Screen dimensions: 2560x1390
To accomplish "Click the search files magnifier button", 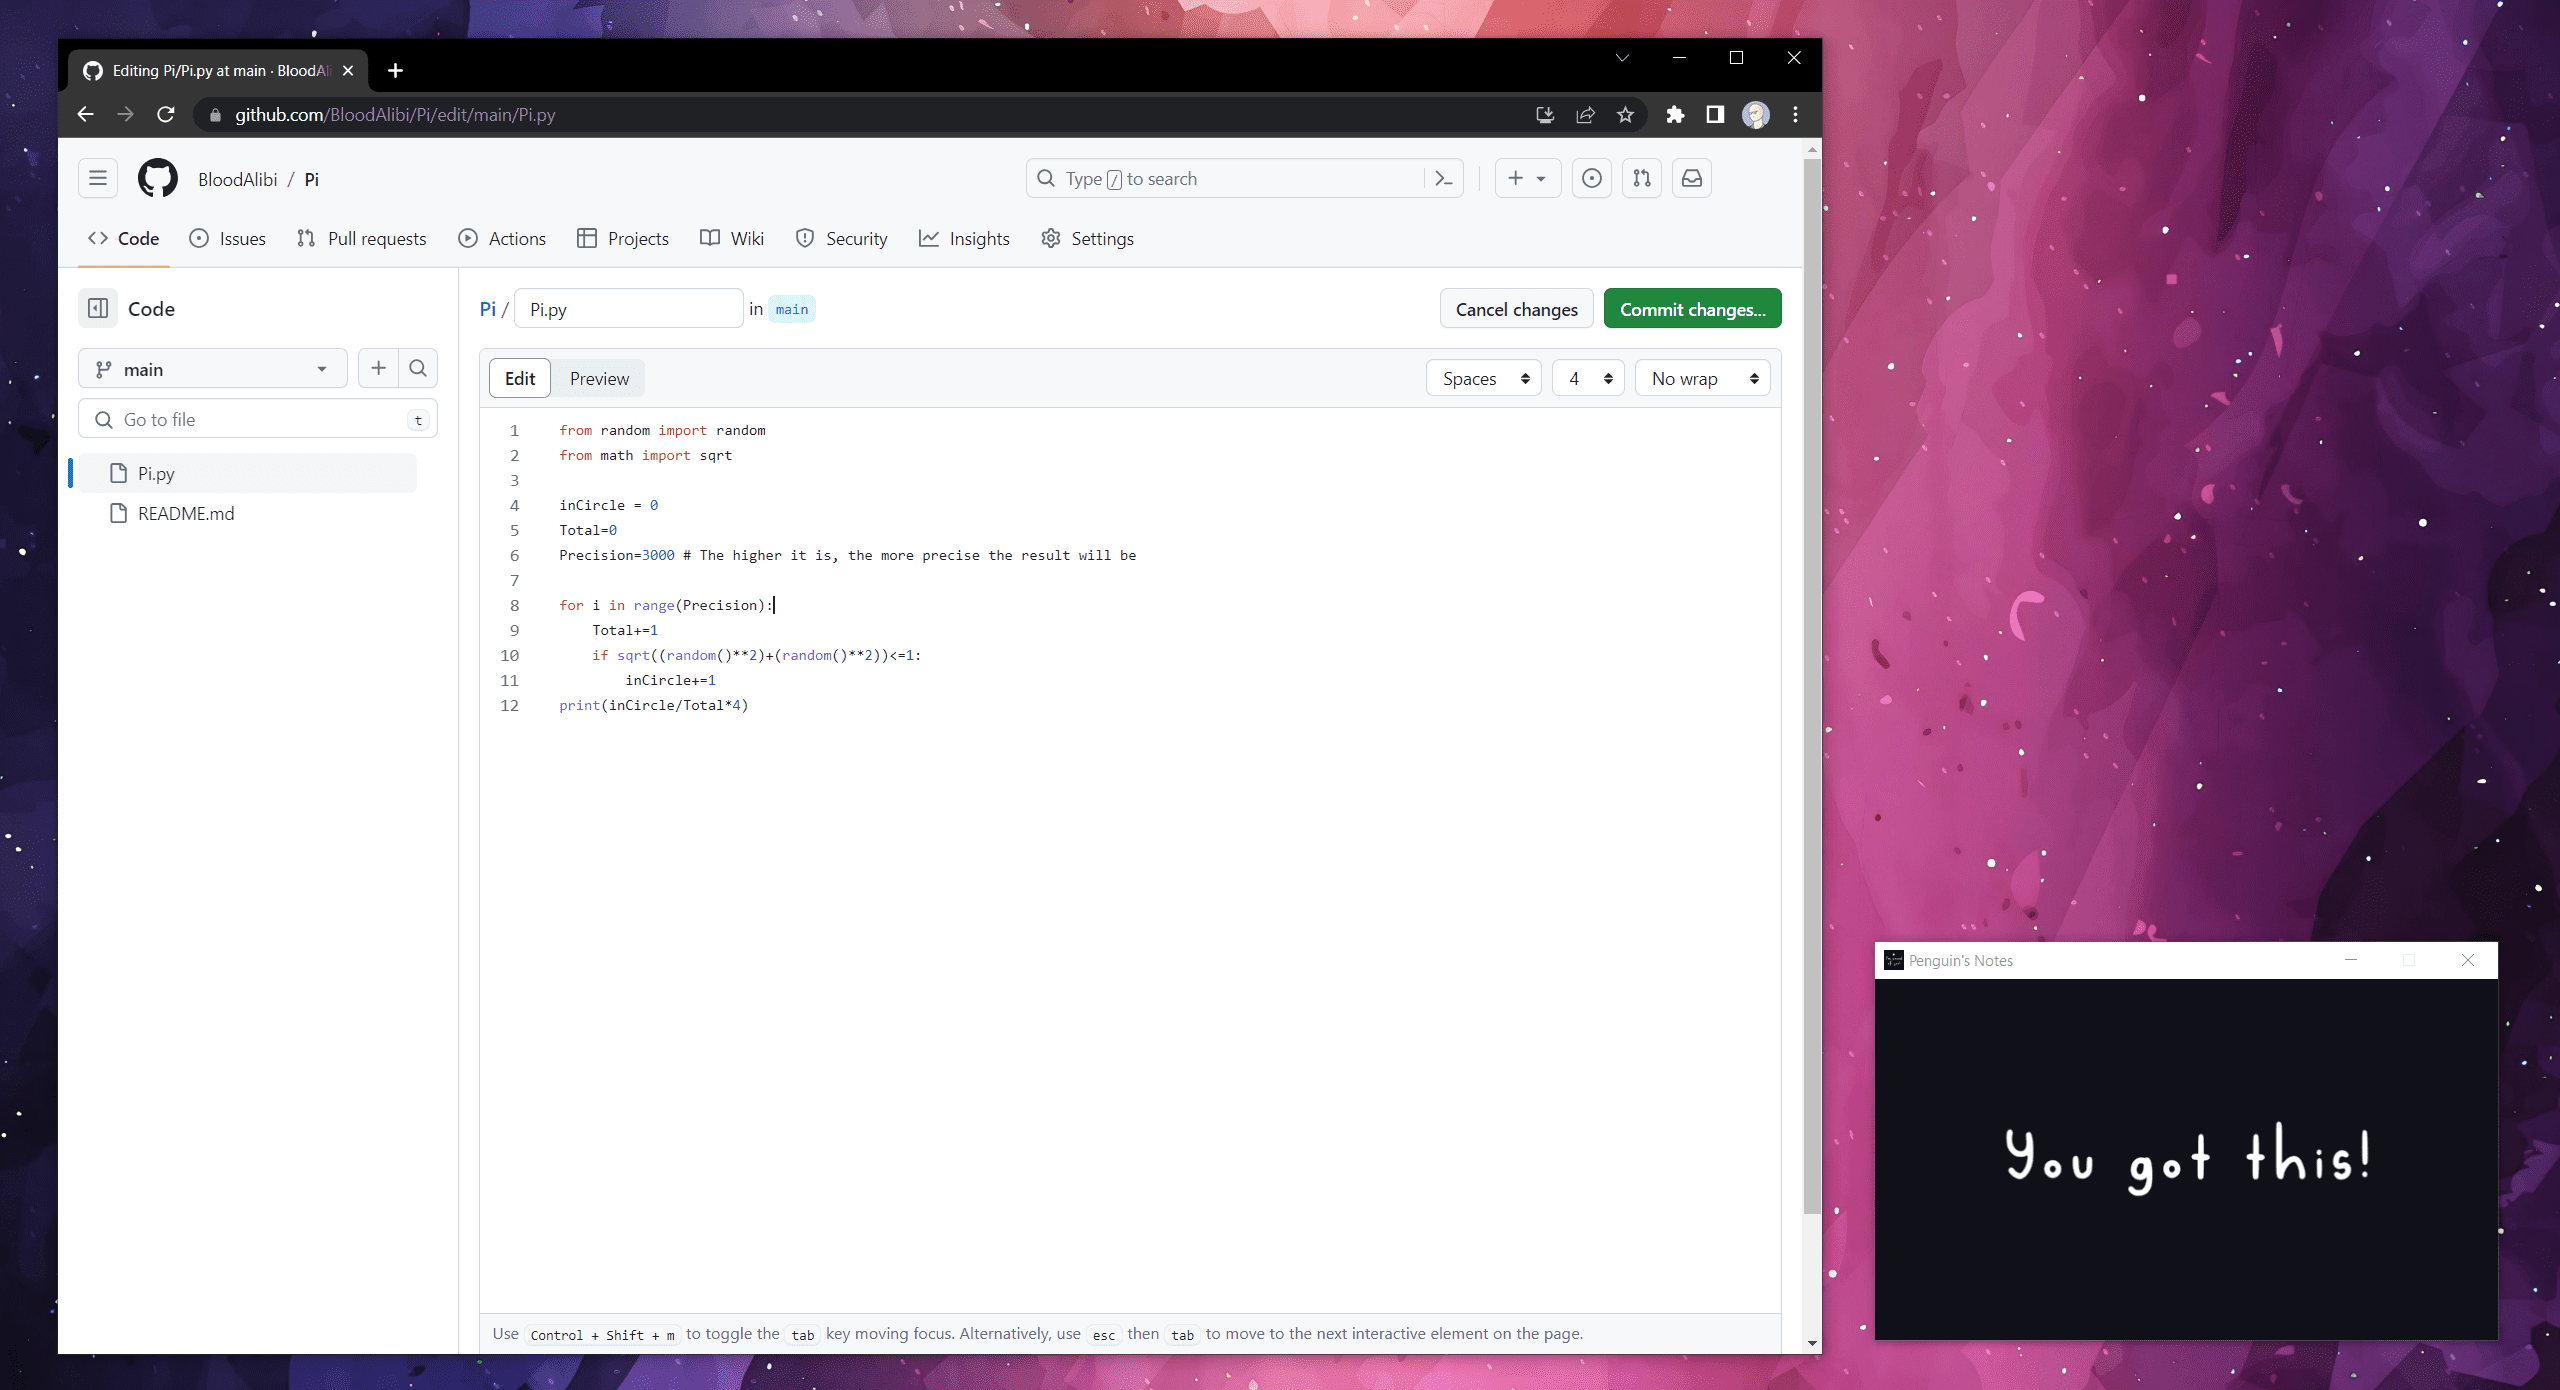I will pos(418,368).
